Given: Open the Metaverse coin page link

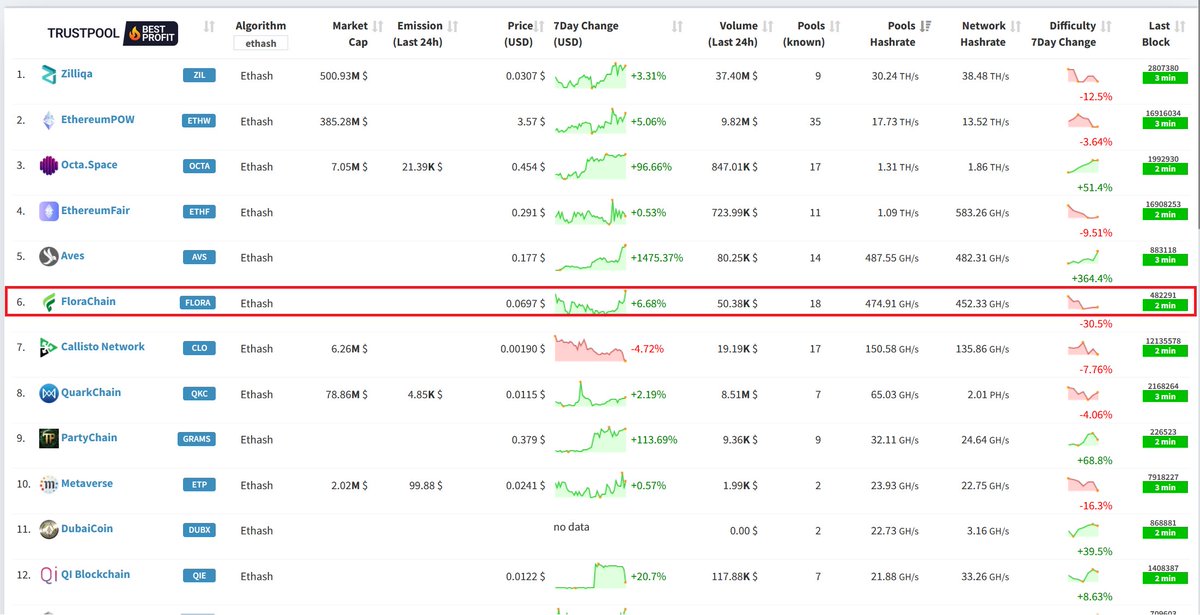Looking at the screenshot, I should tap(87, 483).
